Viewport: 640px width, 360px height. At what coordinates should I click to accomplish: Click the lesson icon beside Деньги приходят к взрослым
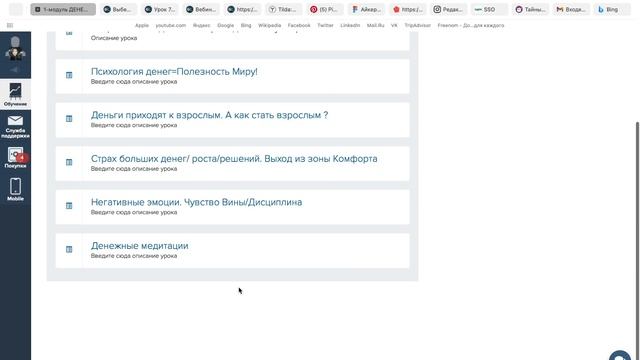(x=69, y=119)
